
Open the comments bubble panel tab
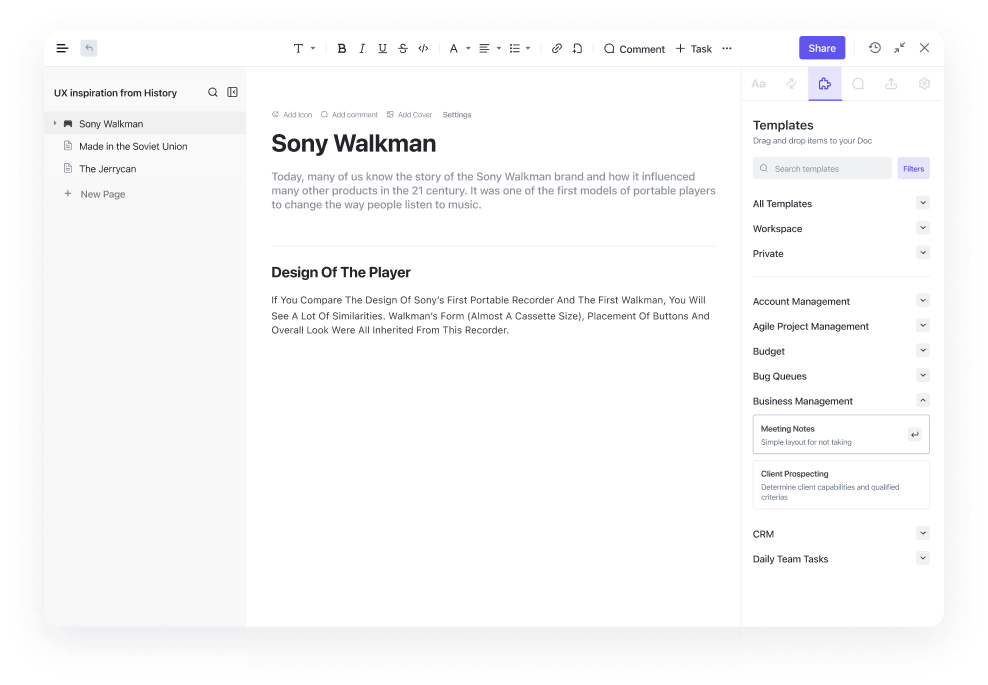pyautogui.click(x=858, y=84)
